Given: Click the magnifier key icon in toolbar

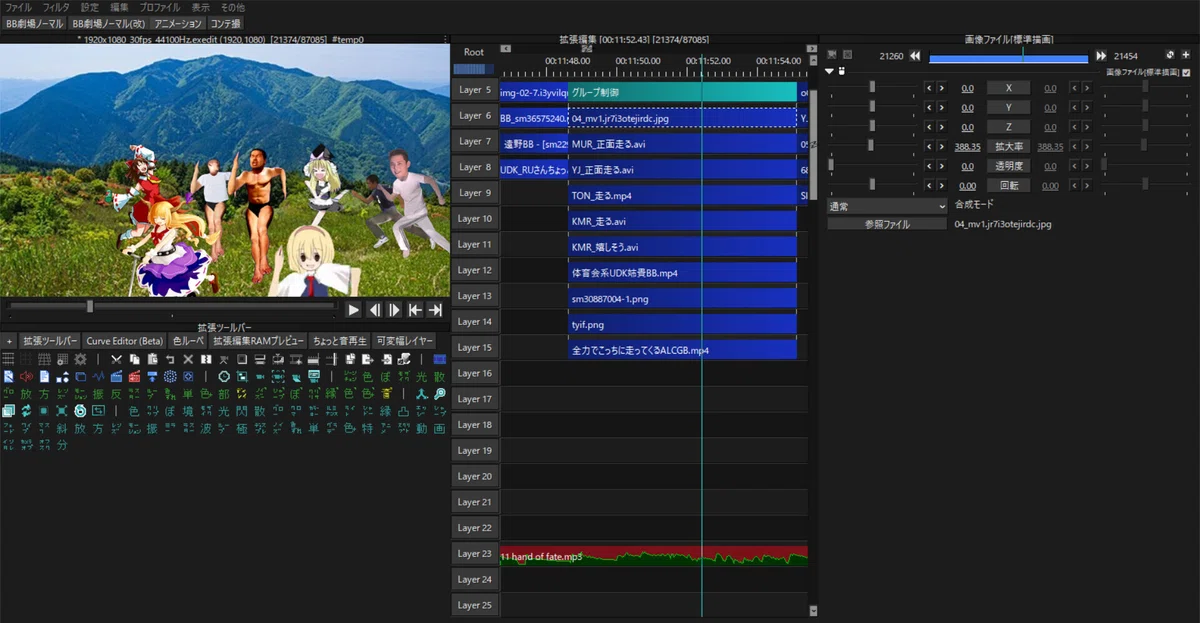Looking at the screenshot, I should [439, 394].
